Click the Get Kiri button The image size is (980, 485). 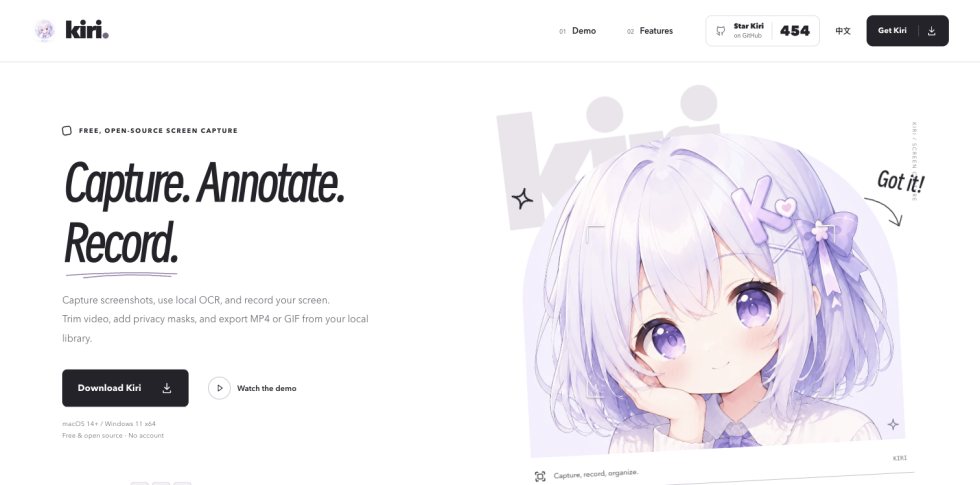click(x=907, y=31)
